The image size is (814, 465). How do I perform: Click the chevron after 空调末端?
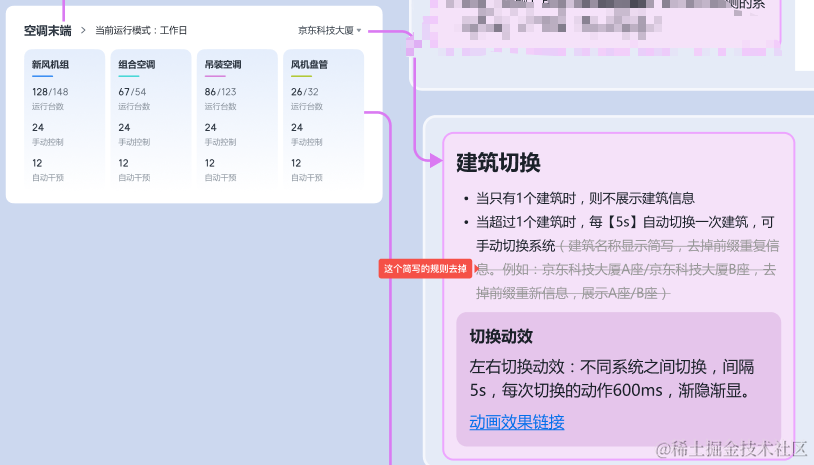83,31
